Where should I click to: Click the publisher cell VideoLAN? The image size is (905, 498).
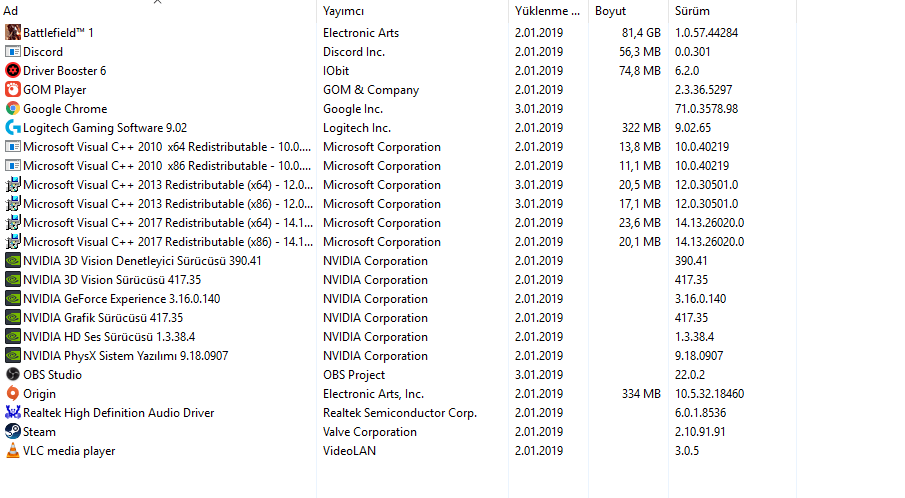349,451
